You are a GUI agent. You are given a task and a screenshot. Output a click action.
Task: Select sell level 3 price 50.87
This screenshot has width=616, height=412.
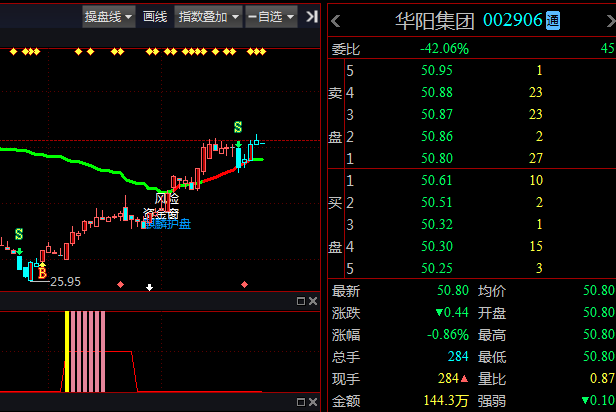[437, 115]
